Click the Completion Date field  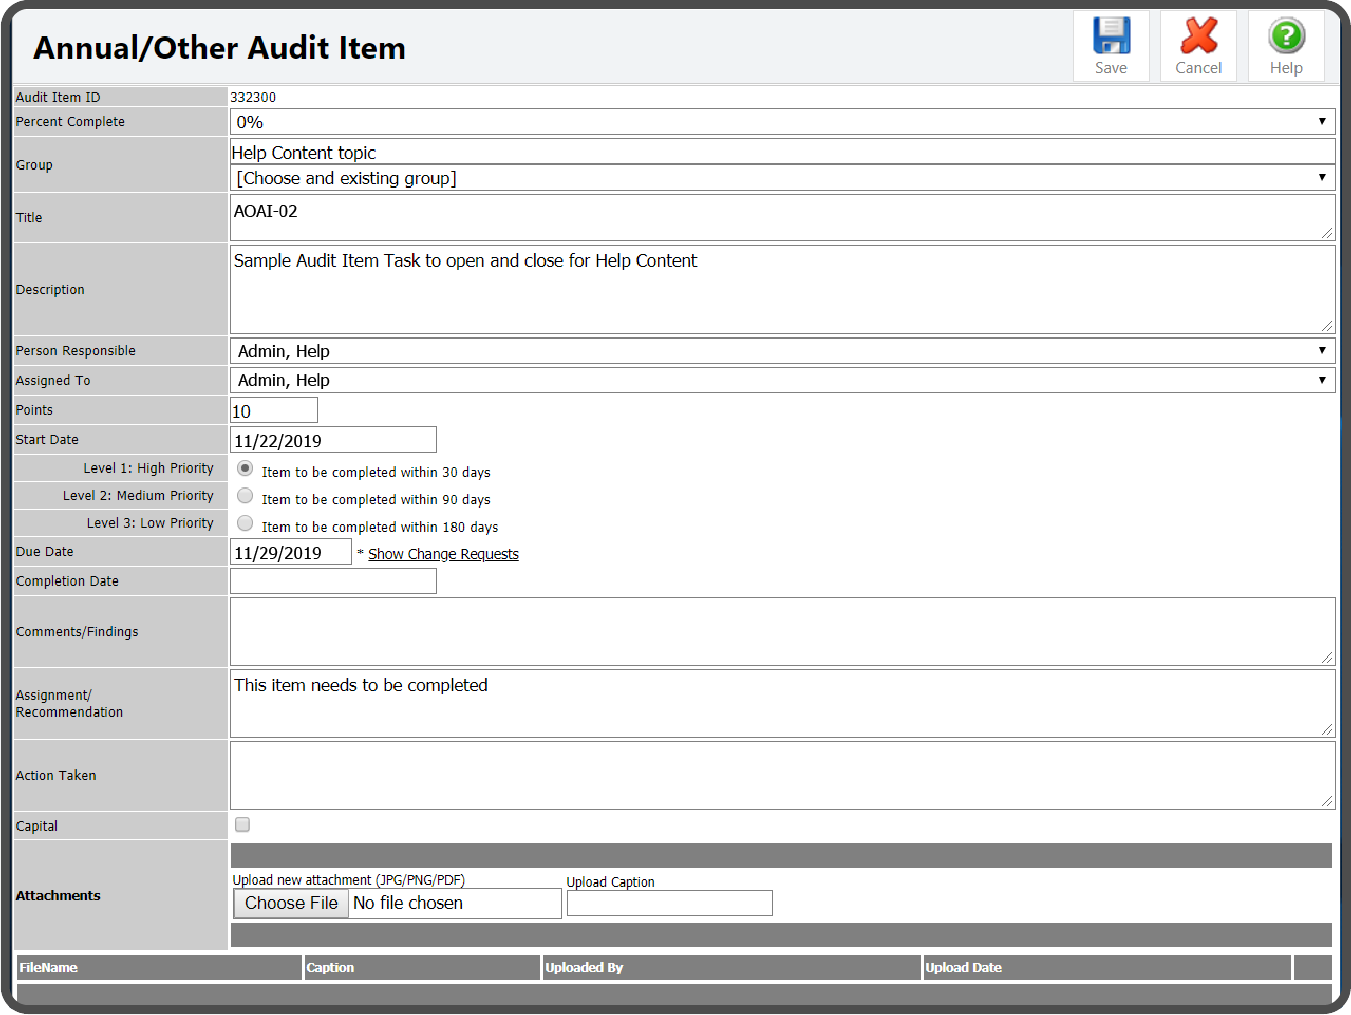tap(333, 581)
